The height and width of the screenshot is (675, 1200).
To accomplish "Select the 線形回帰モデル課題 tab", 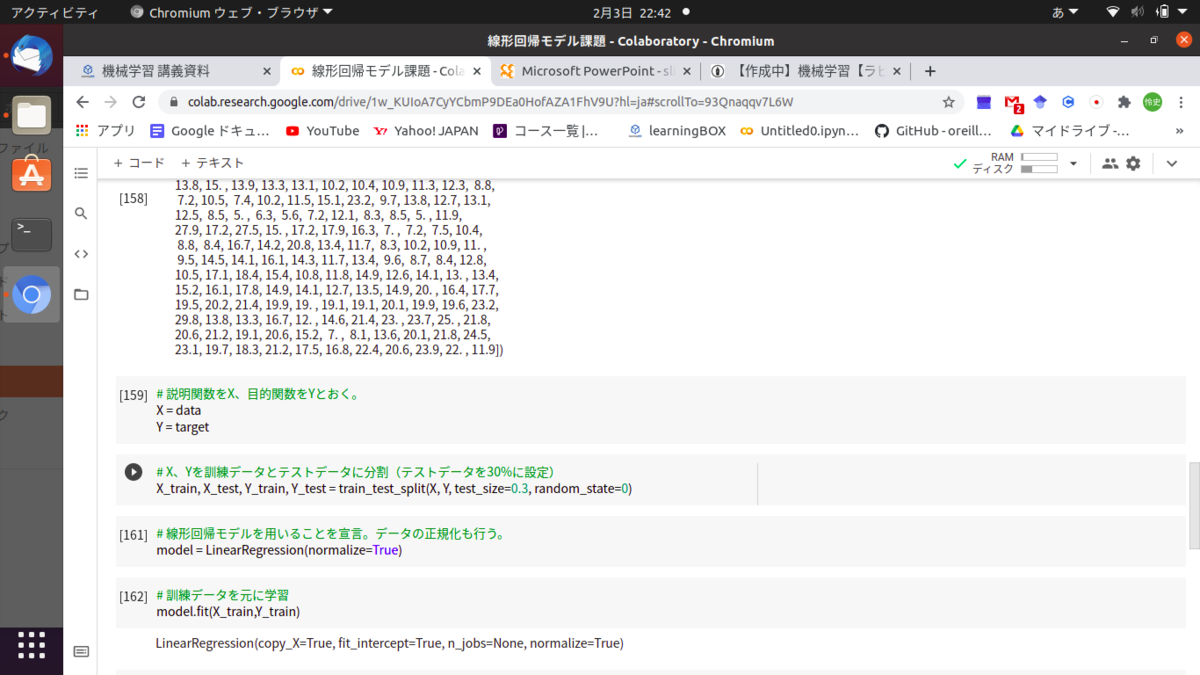I will 385,71.
